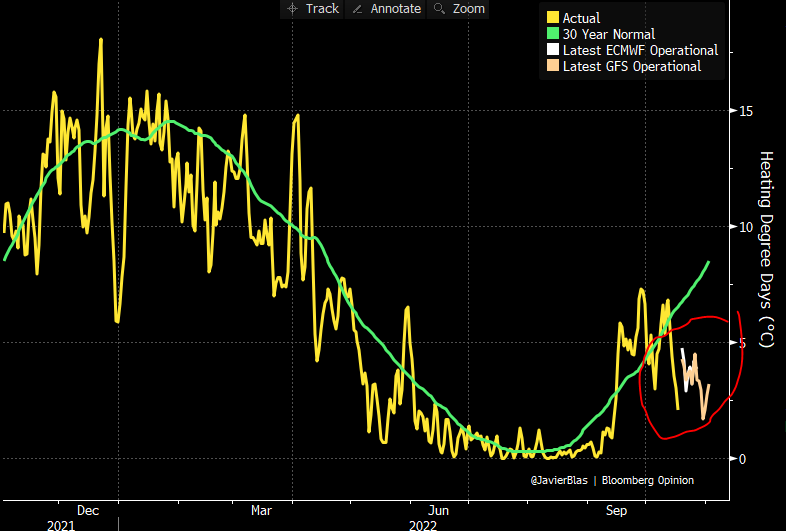Click the Annotate pencil icon

tap(357, 9)
